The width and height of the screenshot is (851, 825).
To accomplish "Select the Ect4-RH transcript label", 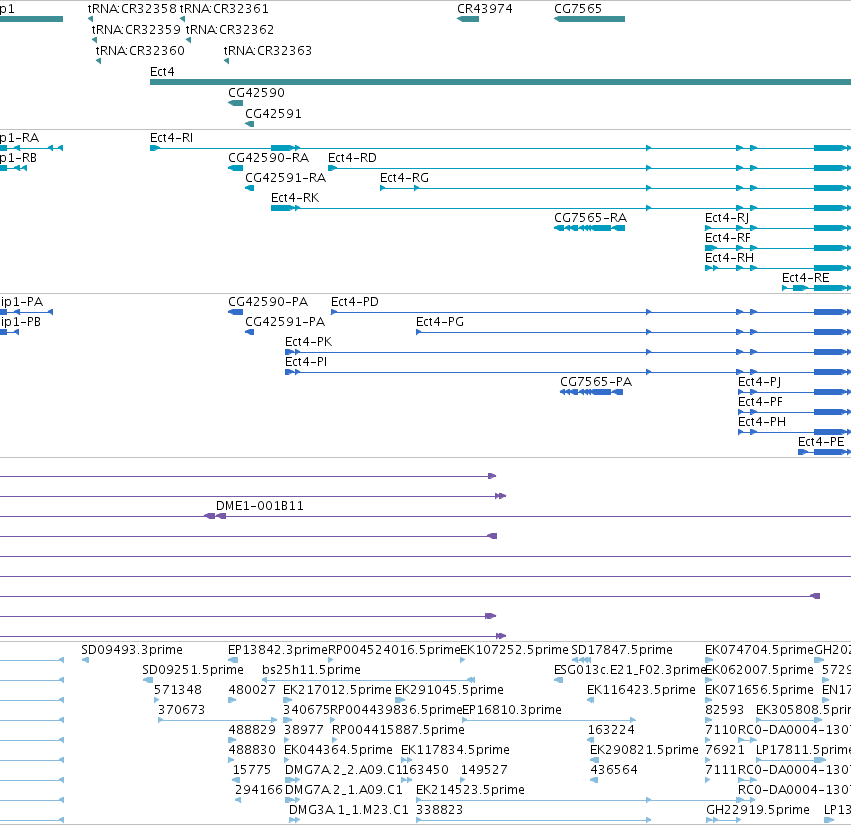I will point(729,258).
